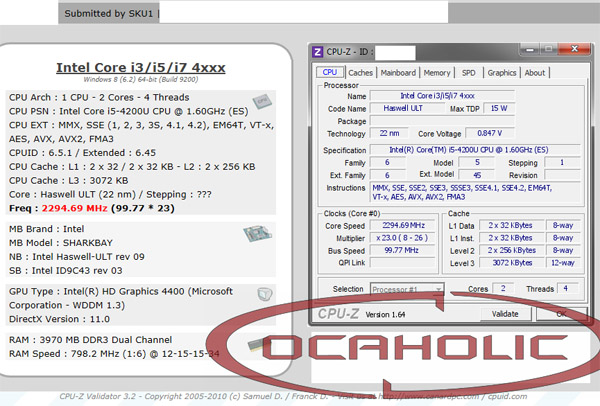Click the MB Model SHARKBAY line
The height and width of the screenshot is (406, 600).
(x=61, y=243)
